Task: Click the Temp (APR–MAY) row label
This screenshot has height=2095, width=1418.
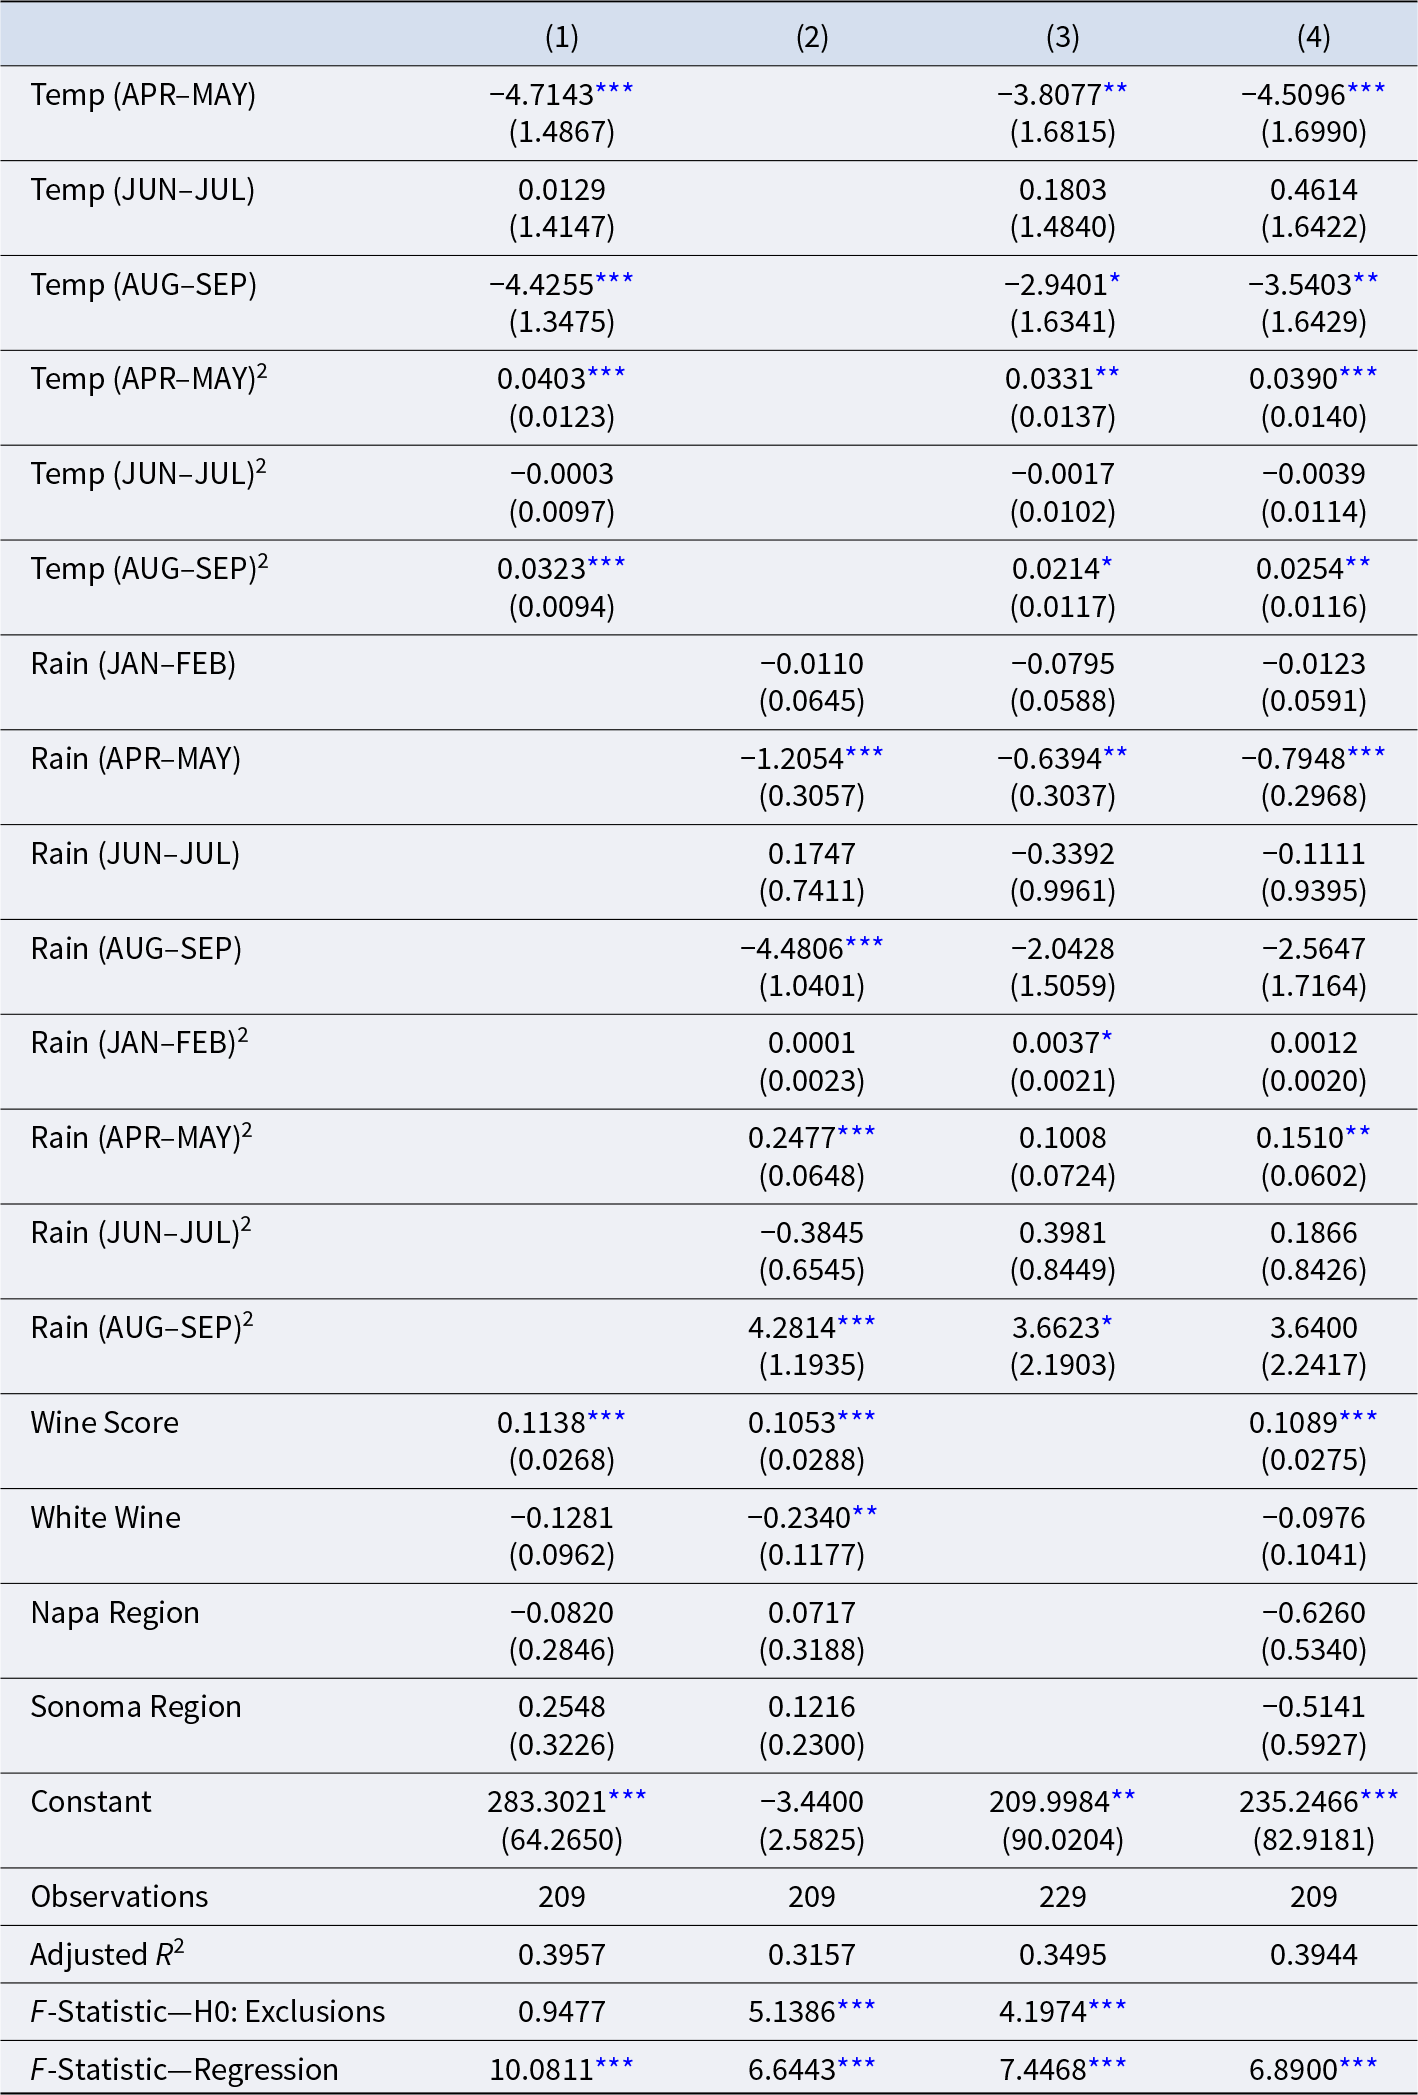Action: (x=143, y=95)
